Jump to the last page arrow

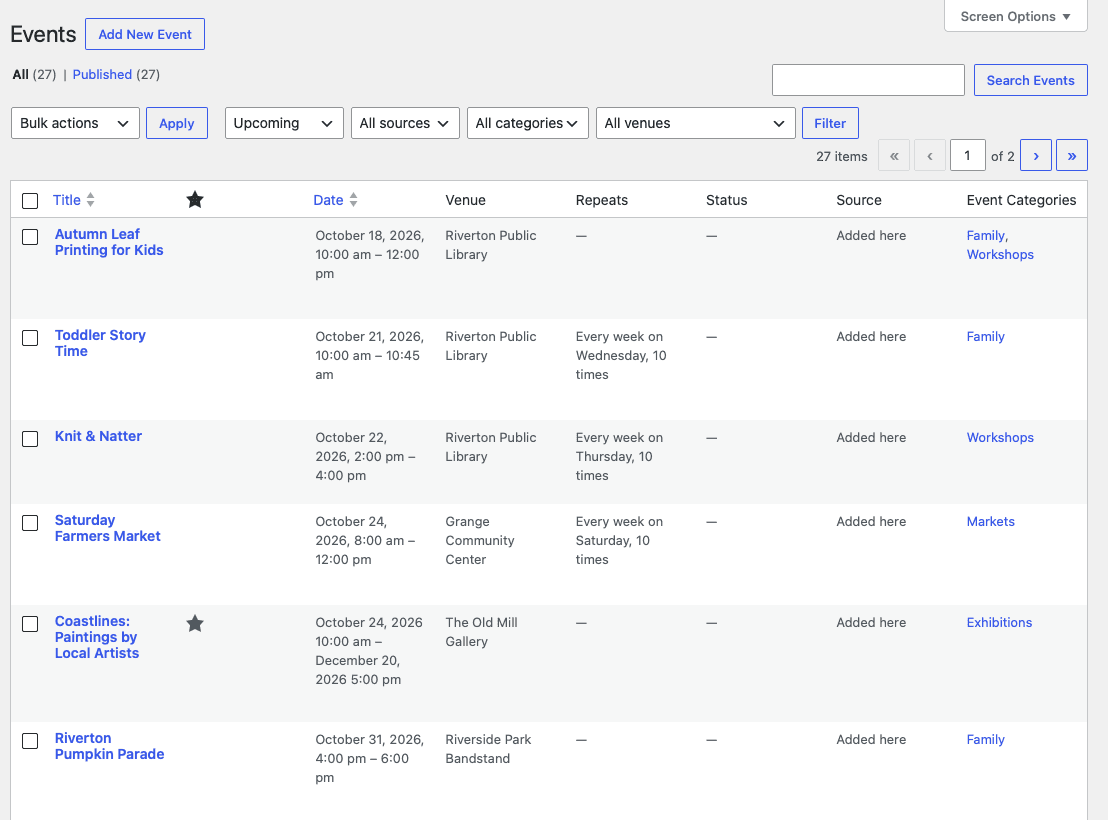(1072, 156)
